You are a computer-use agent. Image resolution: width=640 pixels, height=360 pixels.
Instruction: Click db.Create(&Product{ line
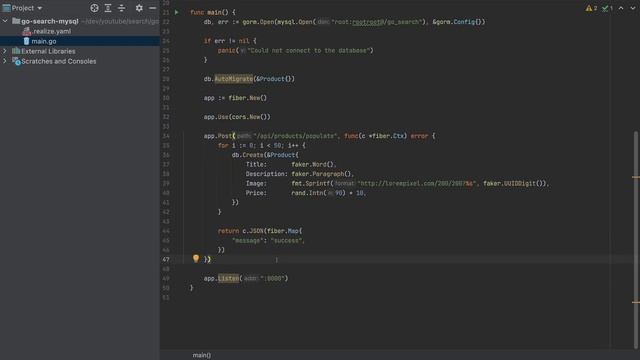tap(265, 155)
